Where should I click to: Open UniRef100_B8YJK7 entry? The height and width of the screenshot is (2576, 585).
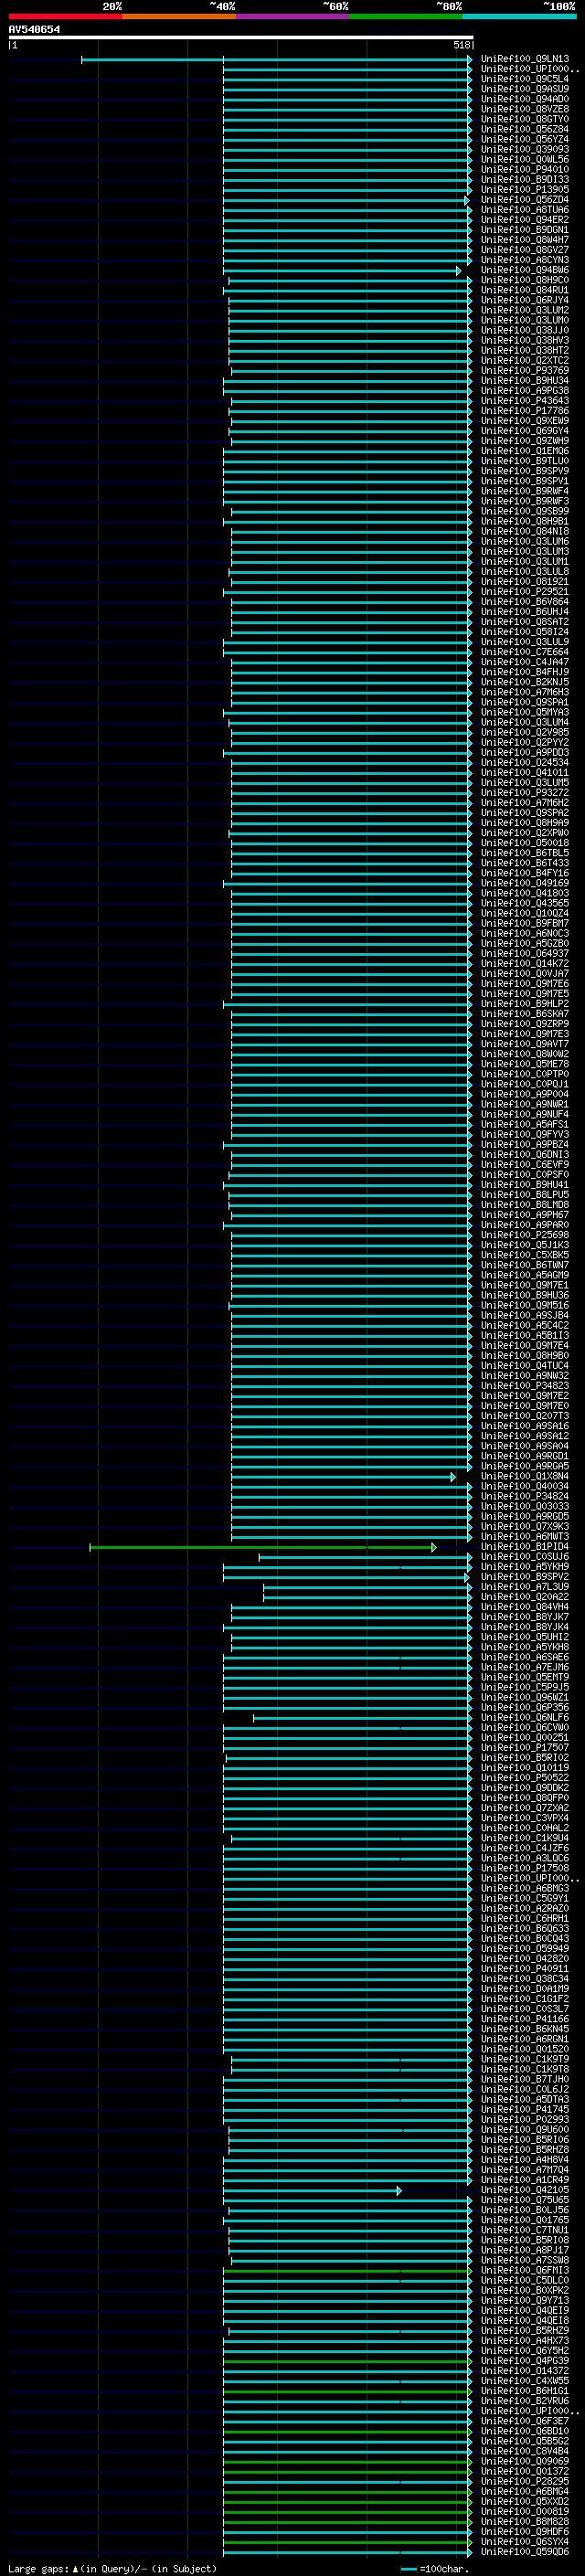pos(525,1617)
